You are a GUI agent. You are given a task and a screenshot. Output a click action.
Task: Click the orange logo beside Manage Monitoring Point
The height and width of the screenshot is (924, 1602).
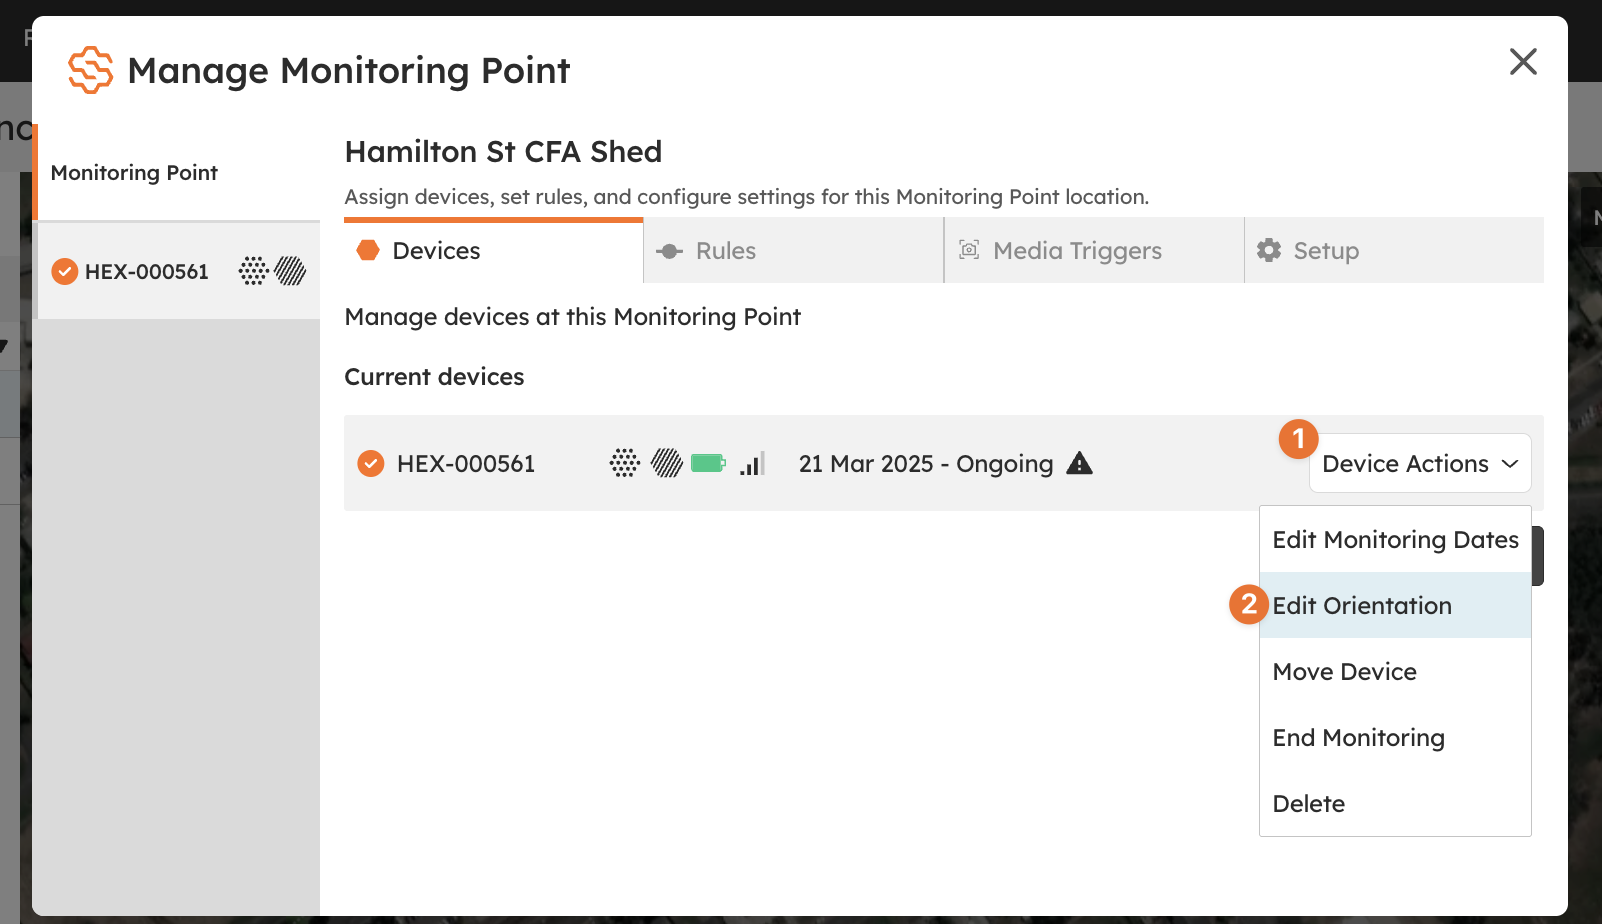[90, 70]
